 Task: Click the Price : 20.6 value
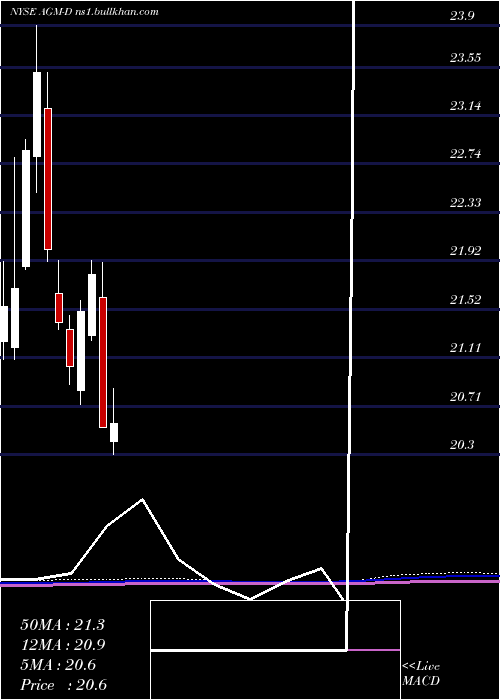pyautogui.click(x=63, y=685)
